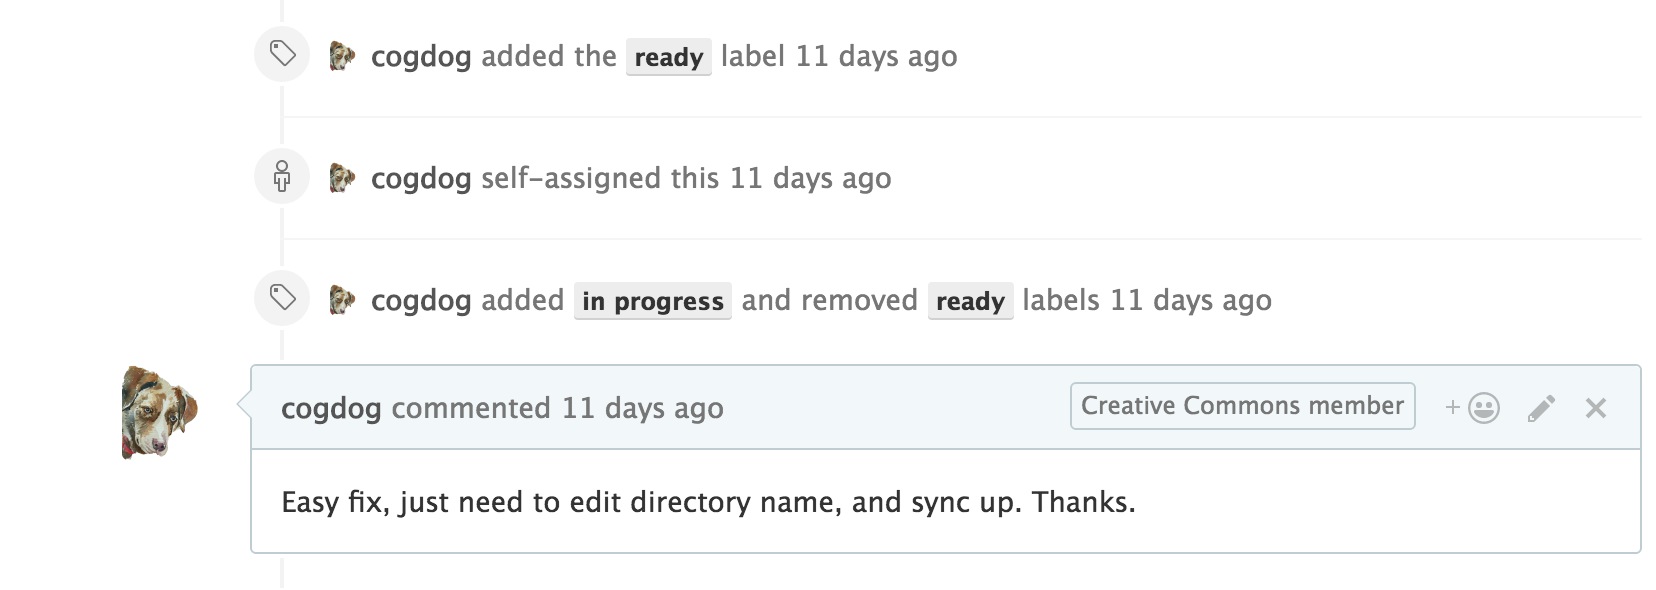Click the comment text about directory name
The width and height of the screenshot is (1656, 590).
(x=708, y=501)
